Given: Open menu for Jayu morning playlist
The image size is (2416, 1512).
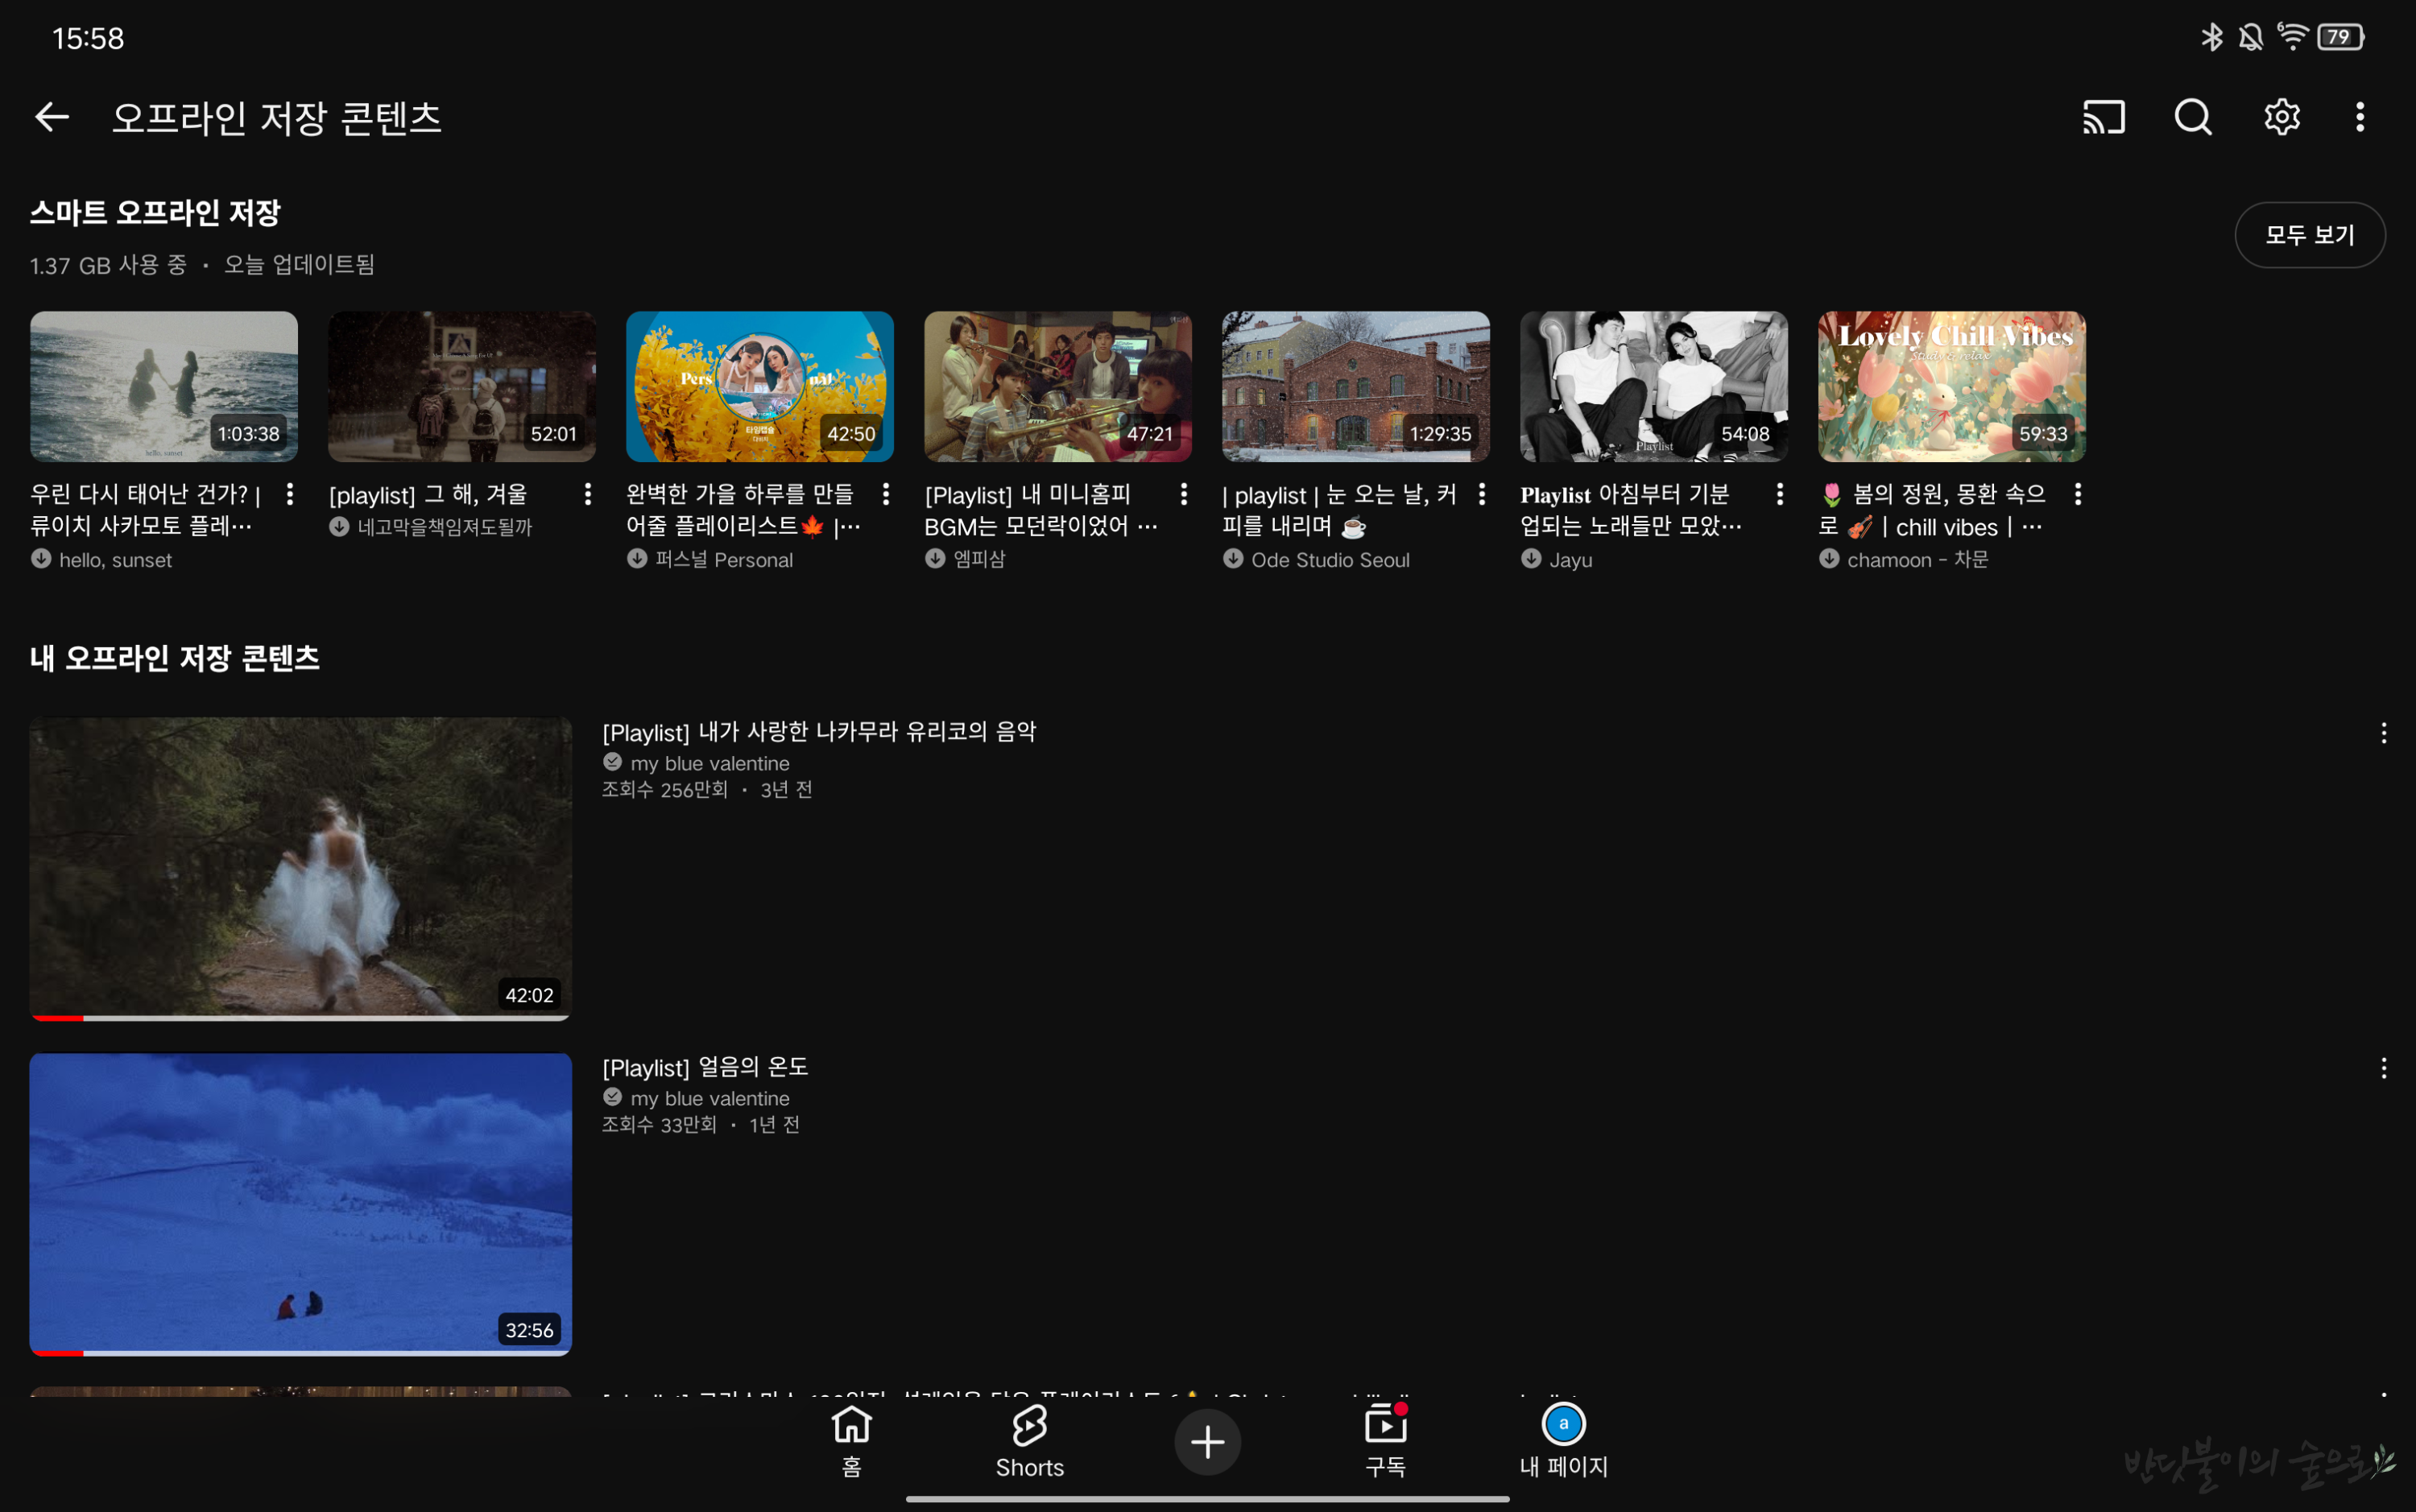Looking at the screenshot, I should pyautogui.click(x=1780, y=494).
